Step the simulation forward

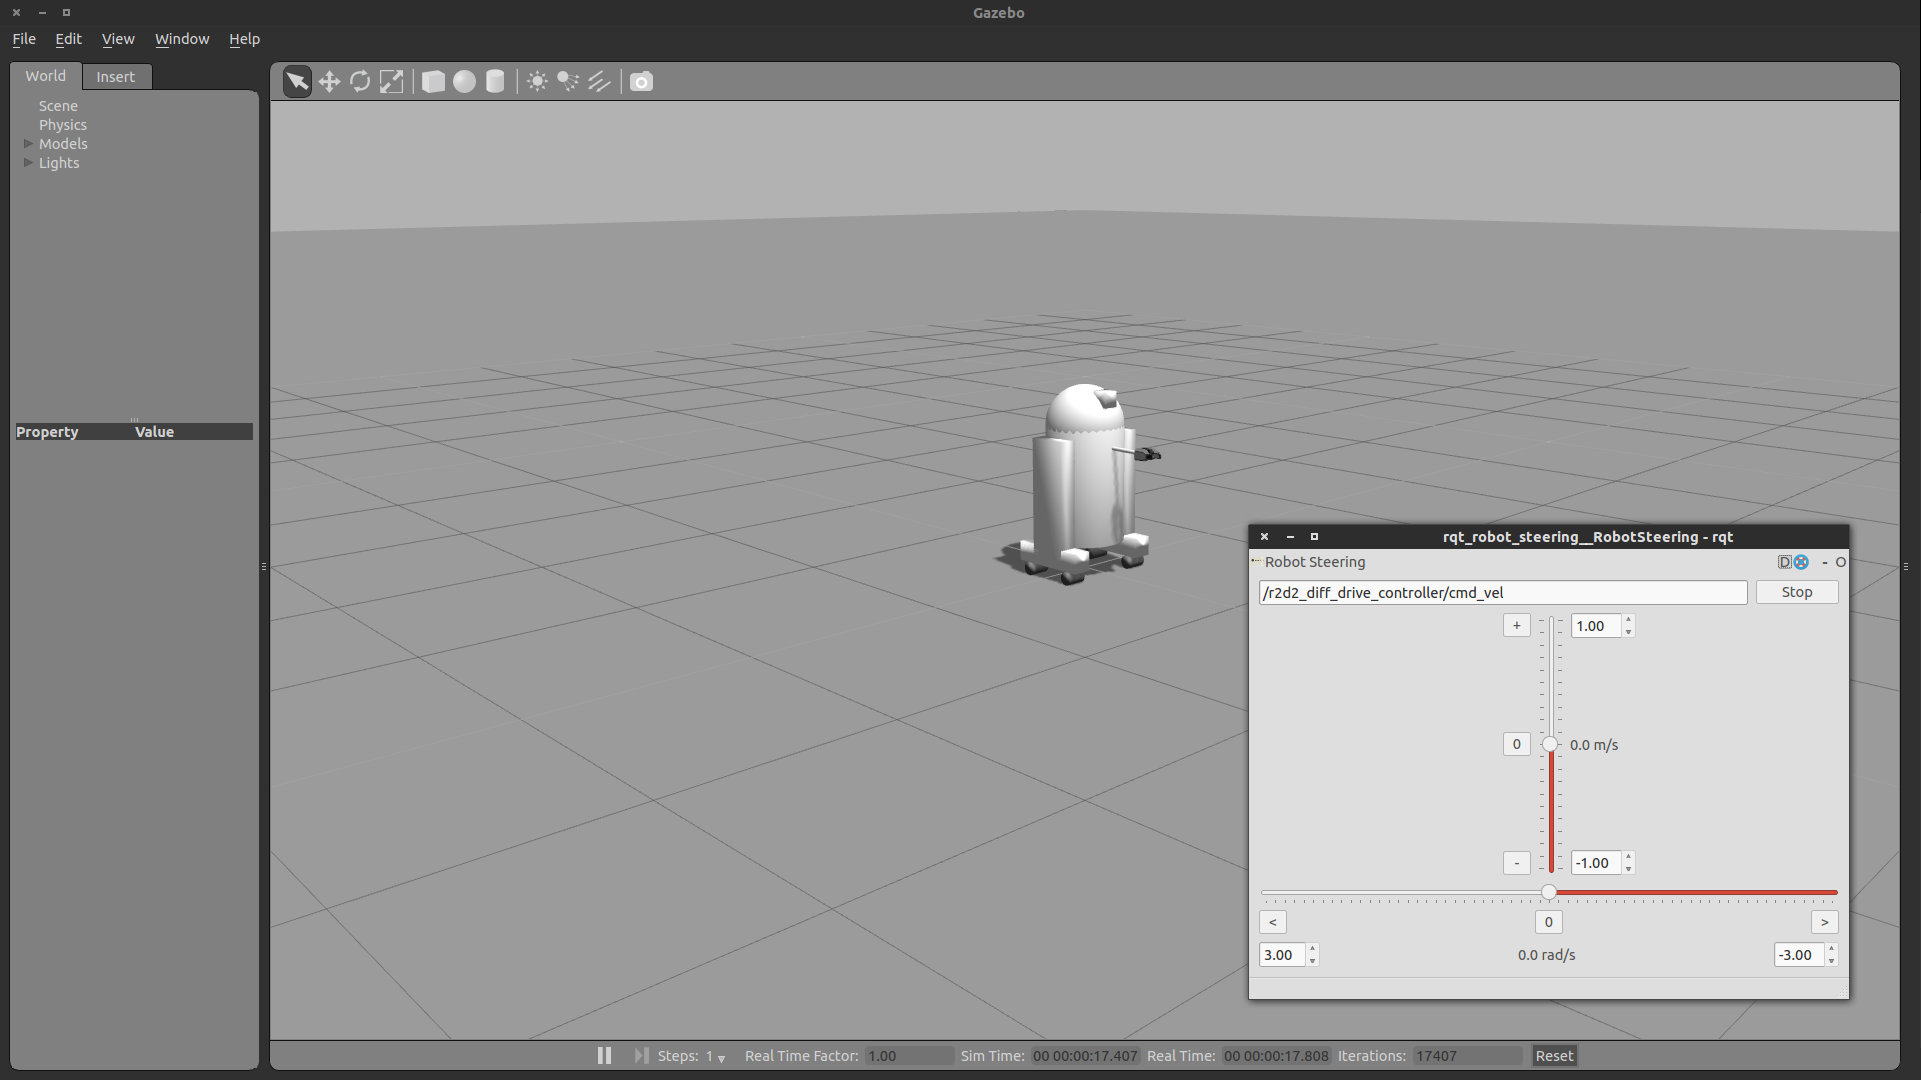pyautogui.click(x=641, y=1055)
